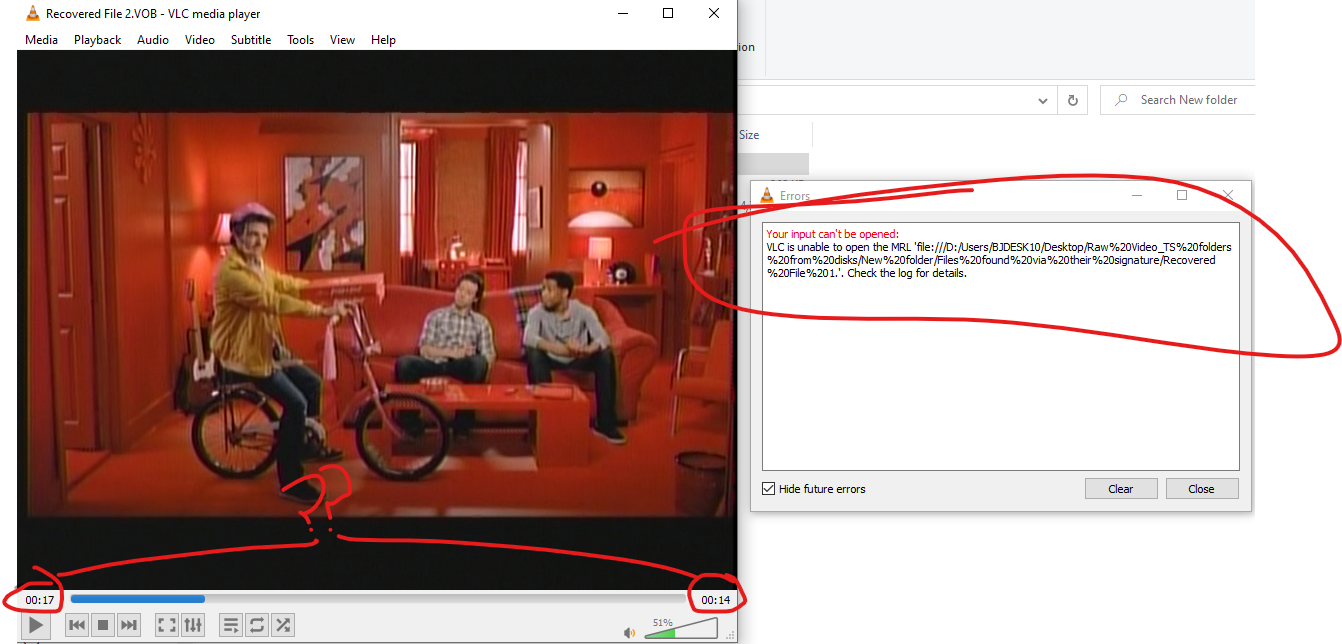Viewport: 1342px width, 644px height.
Task: Open the Video menu
Action: (200, 40)
